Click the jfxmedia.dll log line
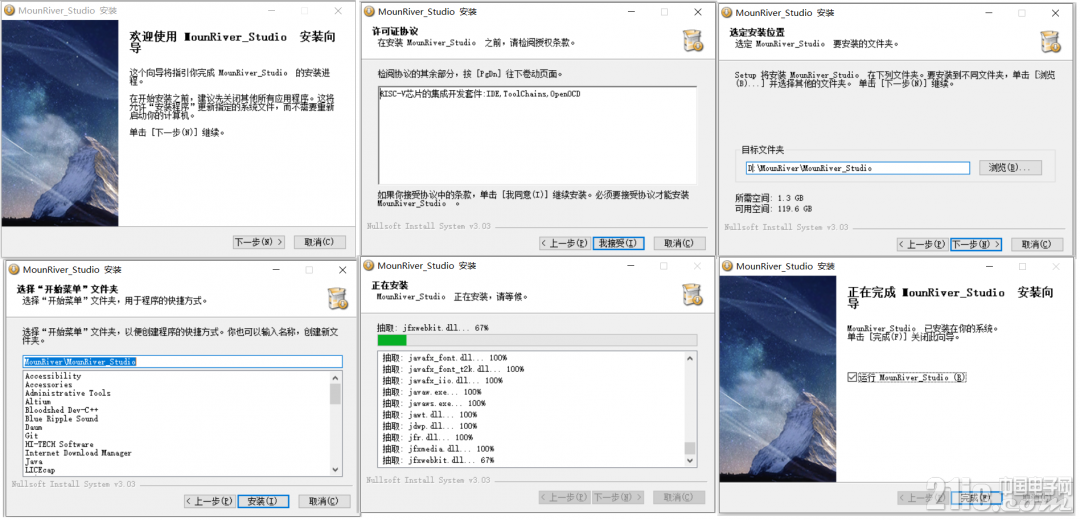The width and height of the screenshot is (1080, 520). click(x=438, y=448)
